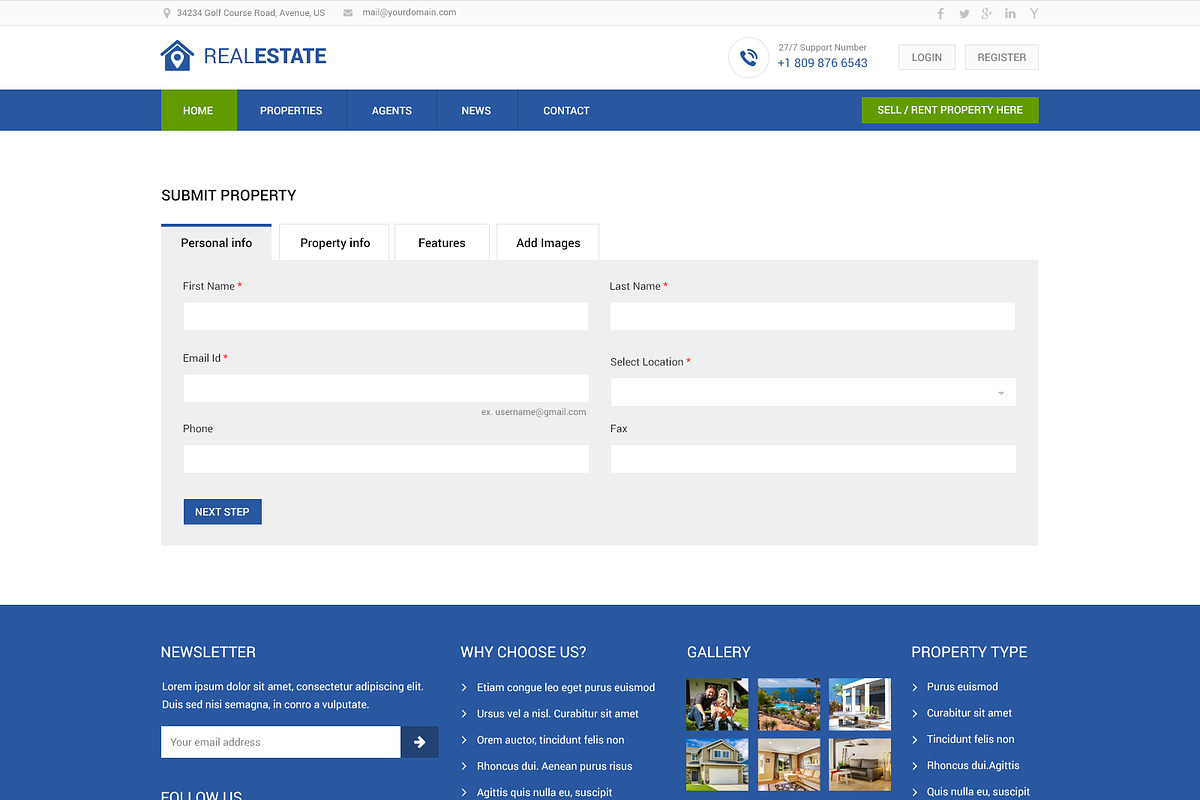Open gallery thumbnail of living room with windows
The image size is (1200, 800).
tap(789, 765)
